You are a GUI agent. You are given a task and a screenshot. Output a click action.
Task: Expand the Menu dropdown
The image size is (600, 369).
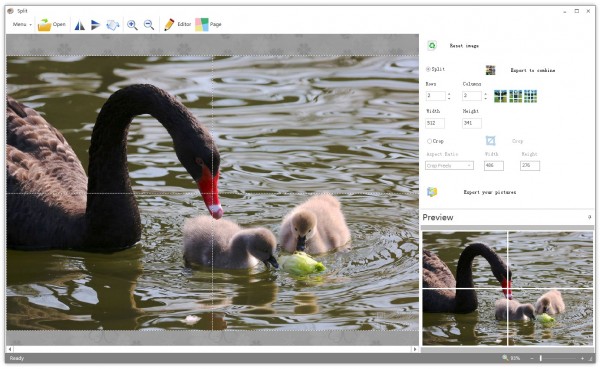pos(22,24)
